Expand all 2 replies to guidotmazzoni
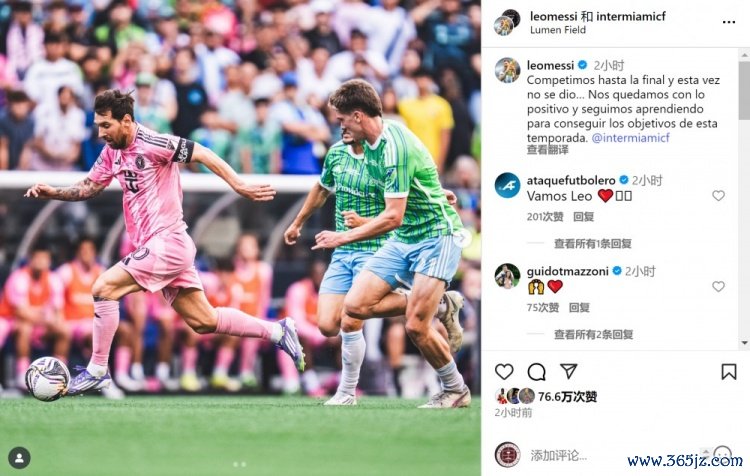750x476 pixels. (x=594, y=334)
